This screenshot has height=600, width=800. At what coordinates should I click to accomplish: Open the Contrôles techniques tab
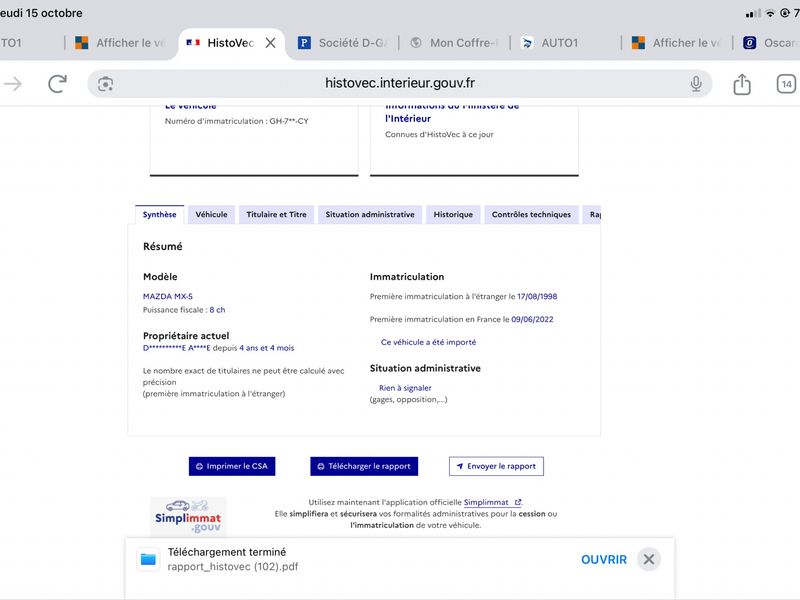(531, 215)
